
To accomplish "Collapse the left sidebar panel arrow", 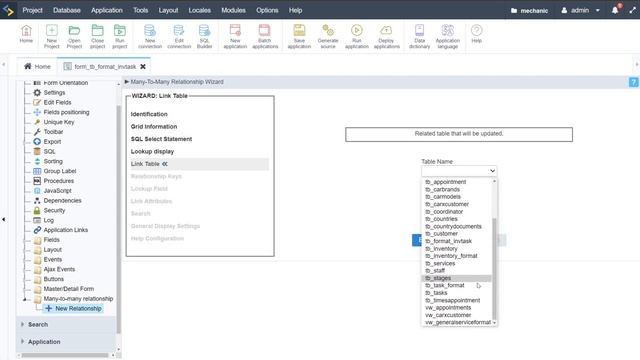I will click(x=4, y=220).
